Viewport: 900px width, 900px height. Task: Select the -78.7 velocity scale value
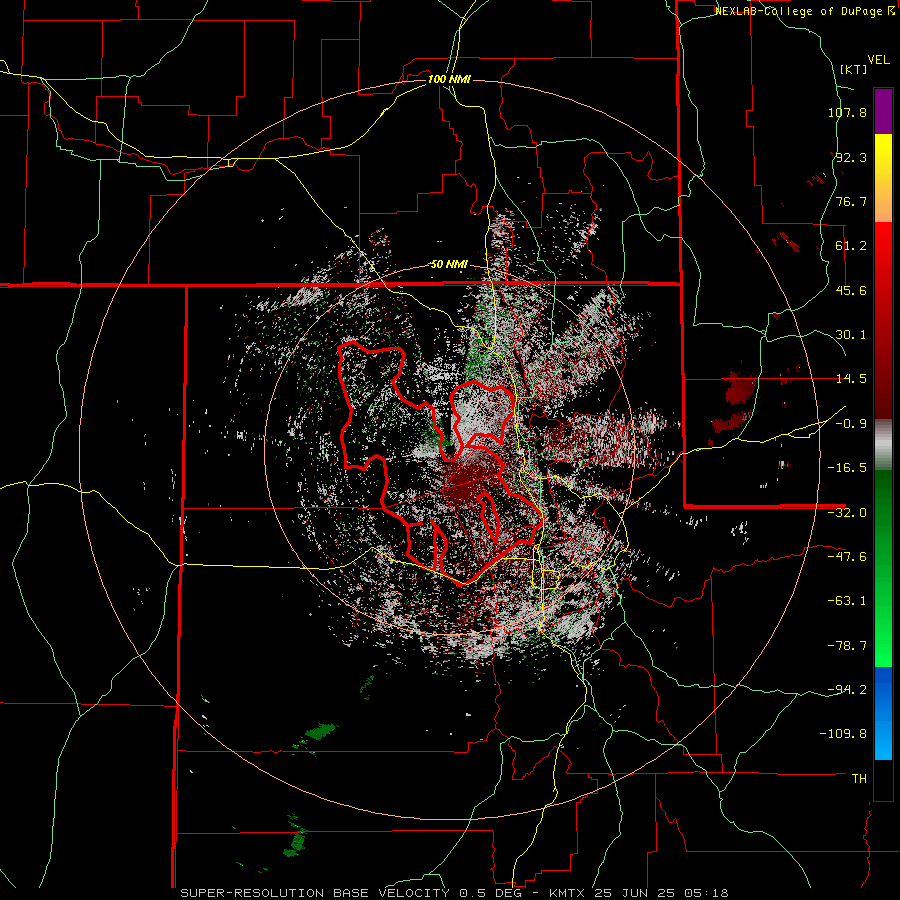click(847, 646)
